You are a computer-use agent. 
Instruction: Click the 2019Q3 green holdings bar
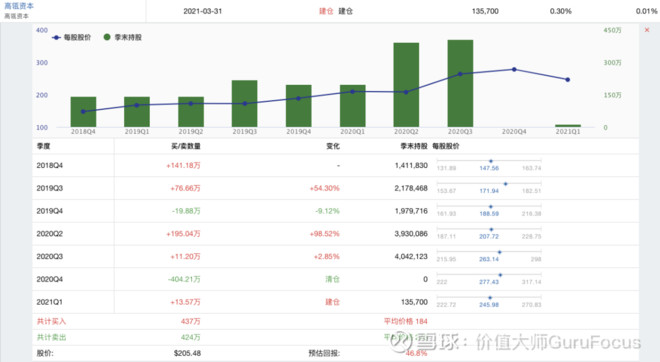245,104
